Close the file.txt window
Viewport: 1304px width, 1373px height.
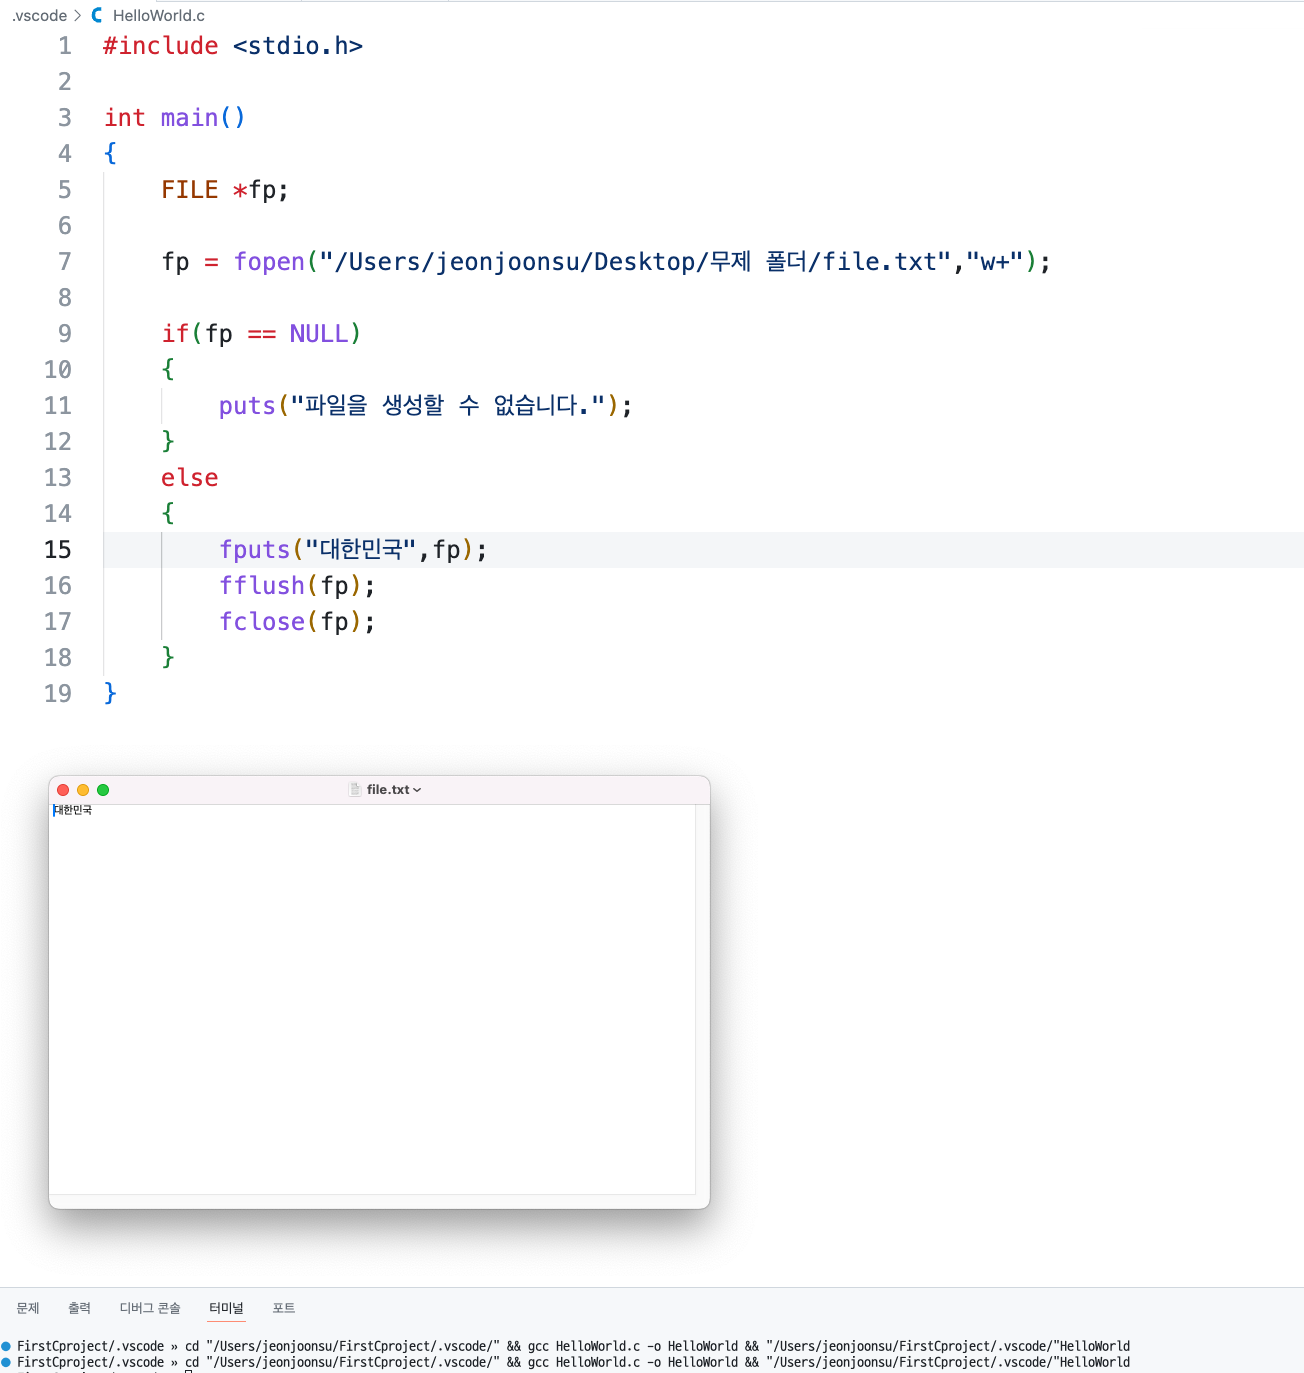63,790
